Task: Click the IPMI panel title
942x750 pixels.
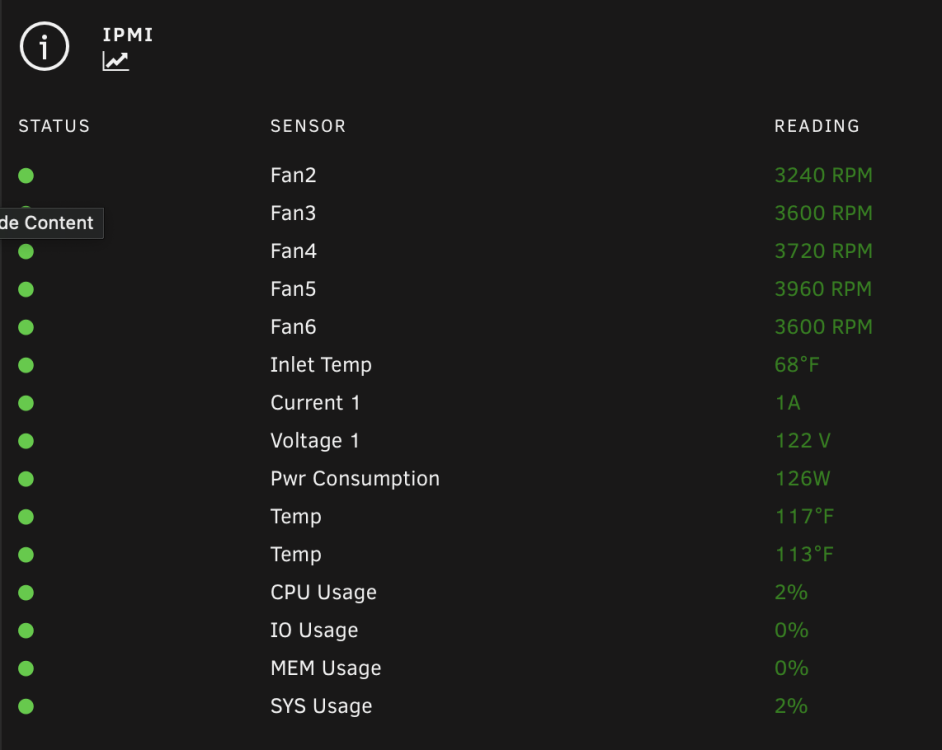Action: (x=127, y=35)
